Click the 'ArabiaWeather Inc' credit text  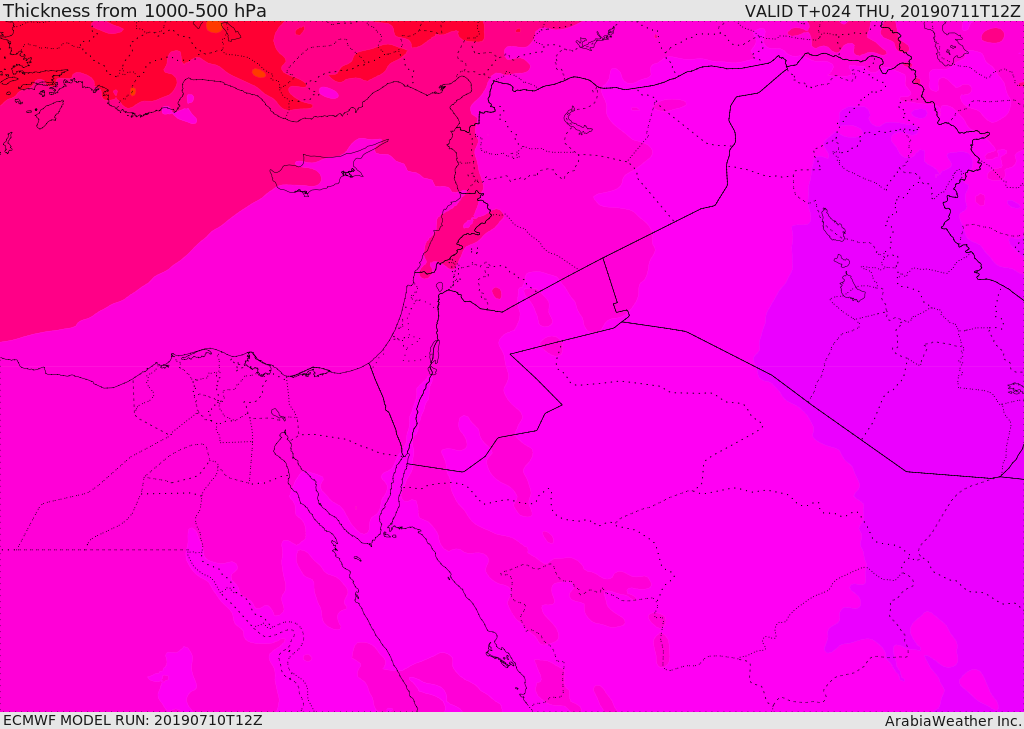[952, 721]
